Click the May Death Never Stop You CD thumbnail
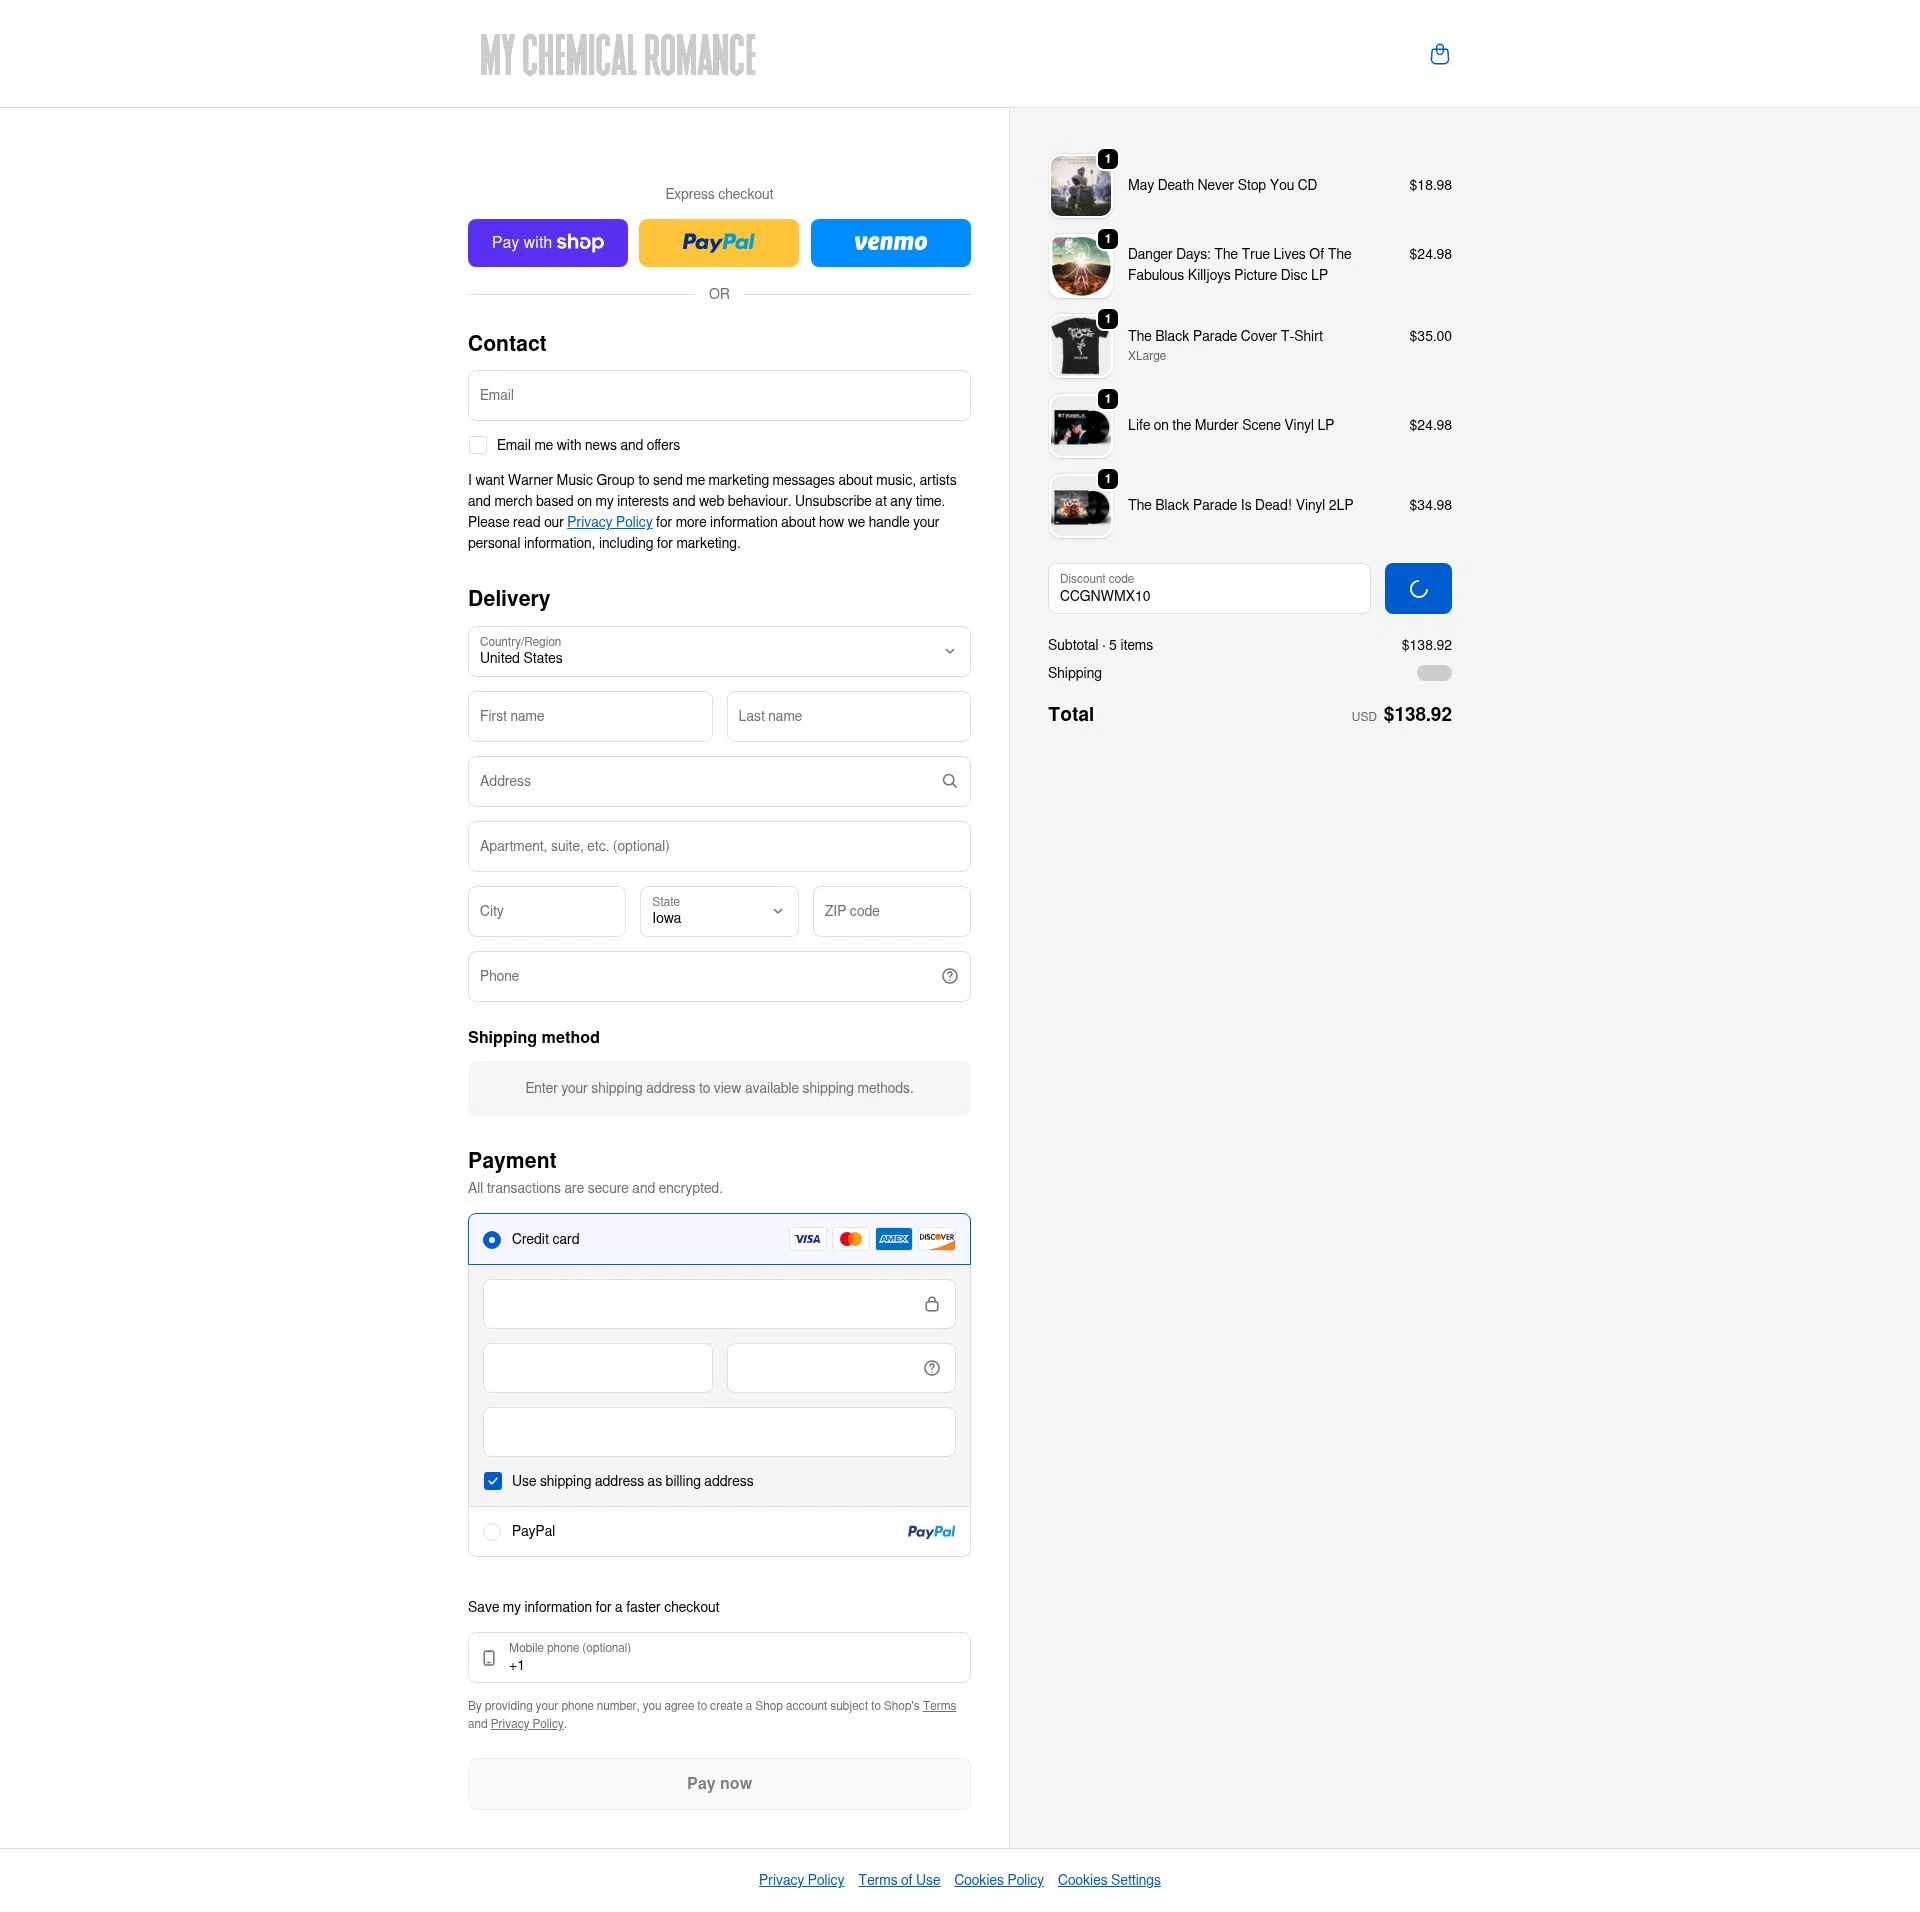 coord(1080,185)
